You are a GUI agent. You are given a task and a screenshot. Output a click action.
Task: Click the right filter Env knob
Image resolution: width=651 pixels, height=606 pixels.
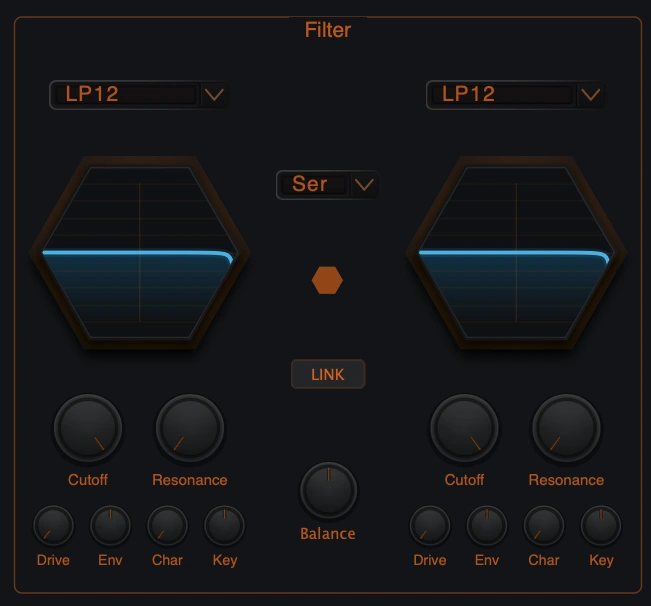(x=487, y=525)
